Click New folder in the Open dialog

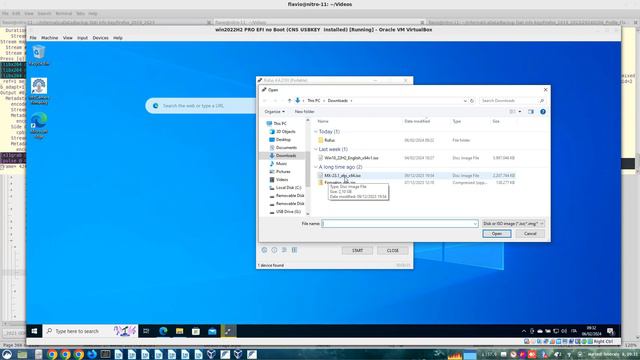[x=304, y=111]
